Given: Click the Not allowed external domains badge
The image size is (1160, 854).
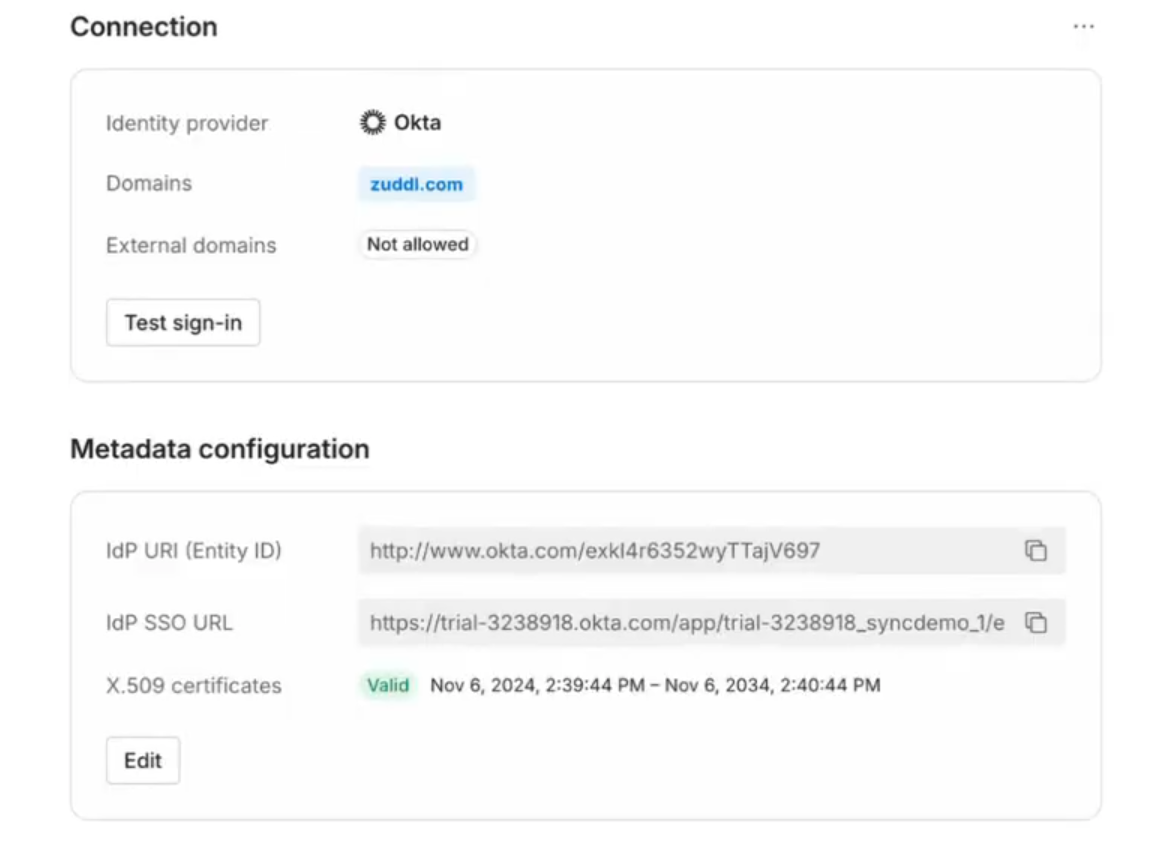Looking at the screenshot, I should coord(417,244).
